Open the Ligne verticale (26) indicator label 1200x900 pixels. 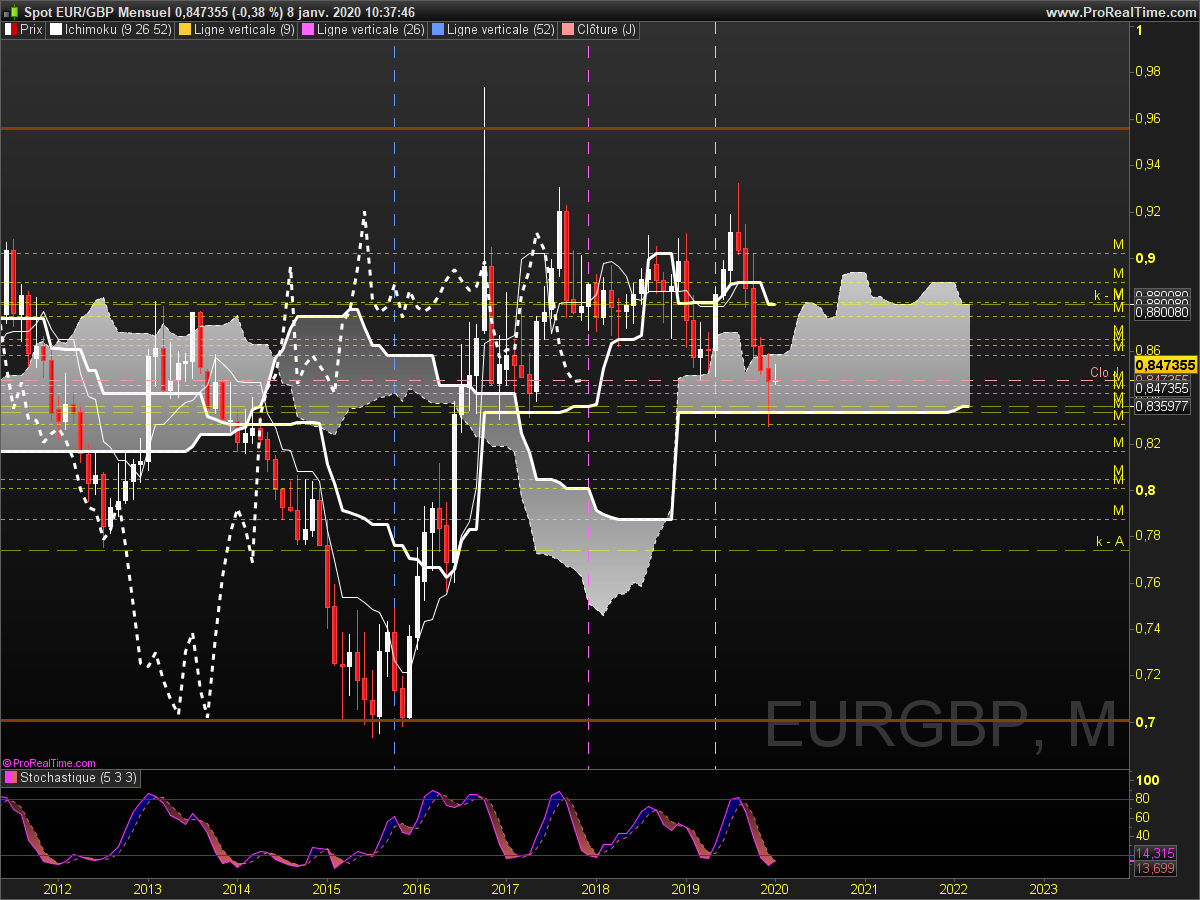click(x=370, y=30)
